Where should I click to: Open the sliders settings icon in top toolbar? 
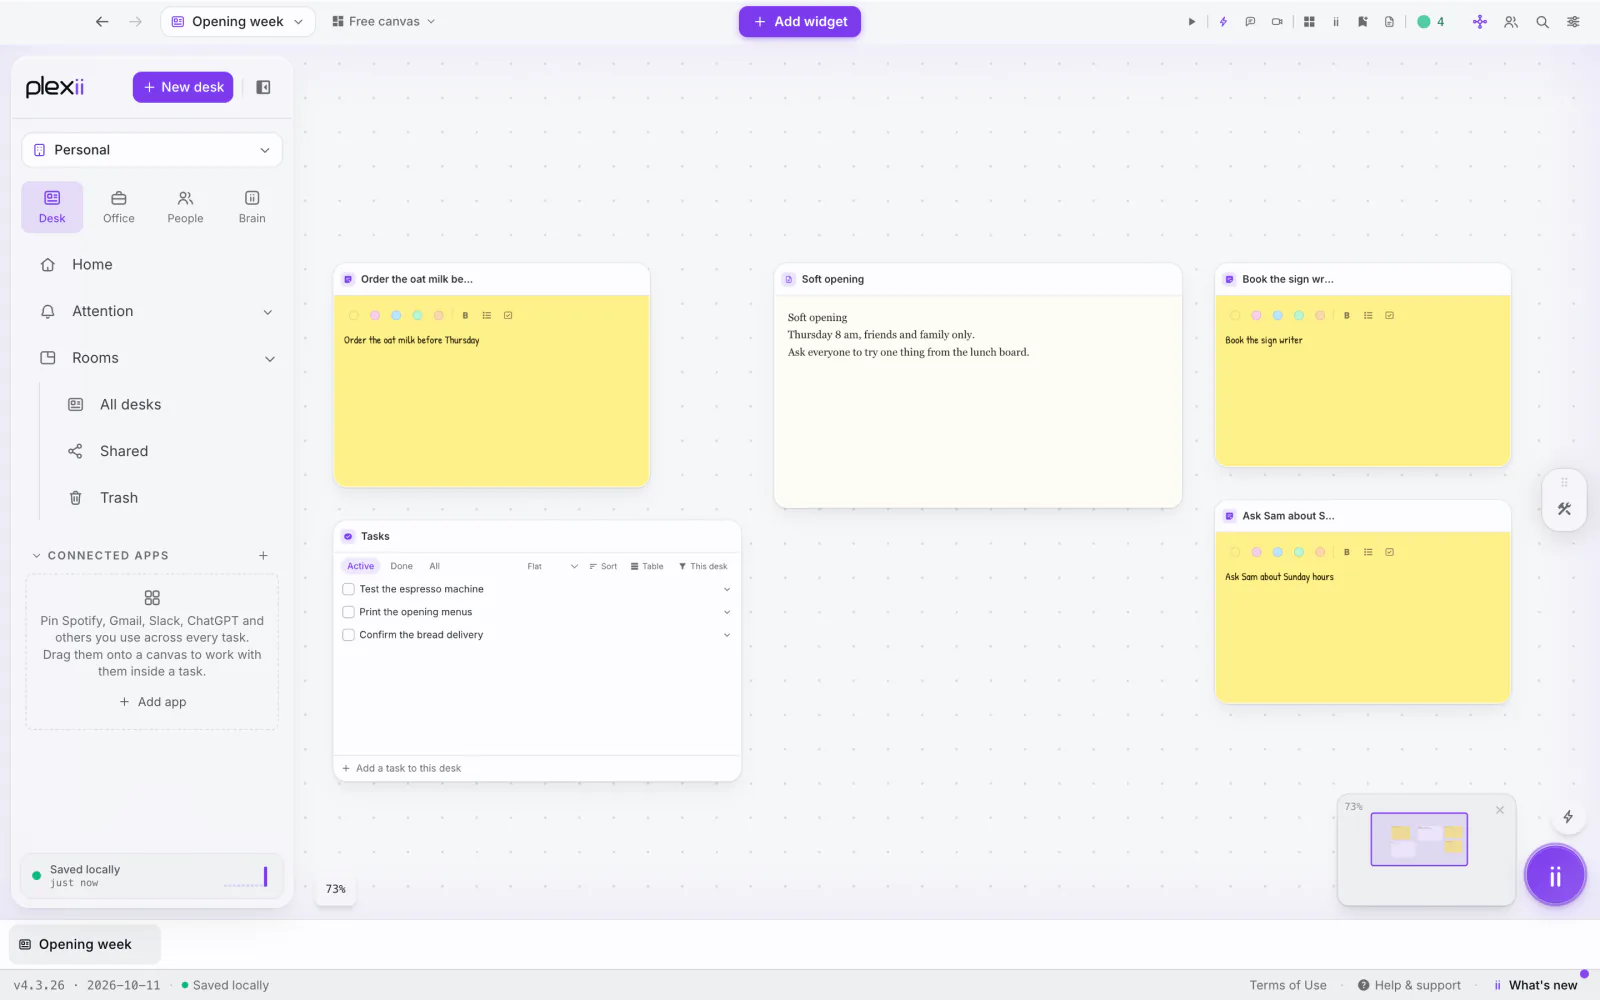(1573, 22)
